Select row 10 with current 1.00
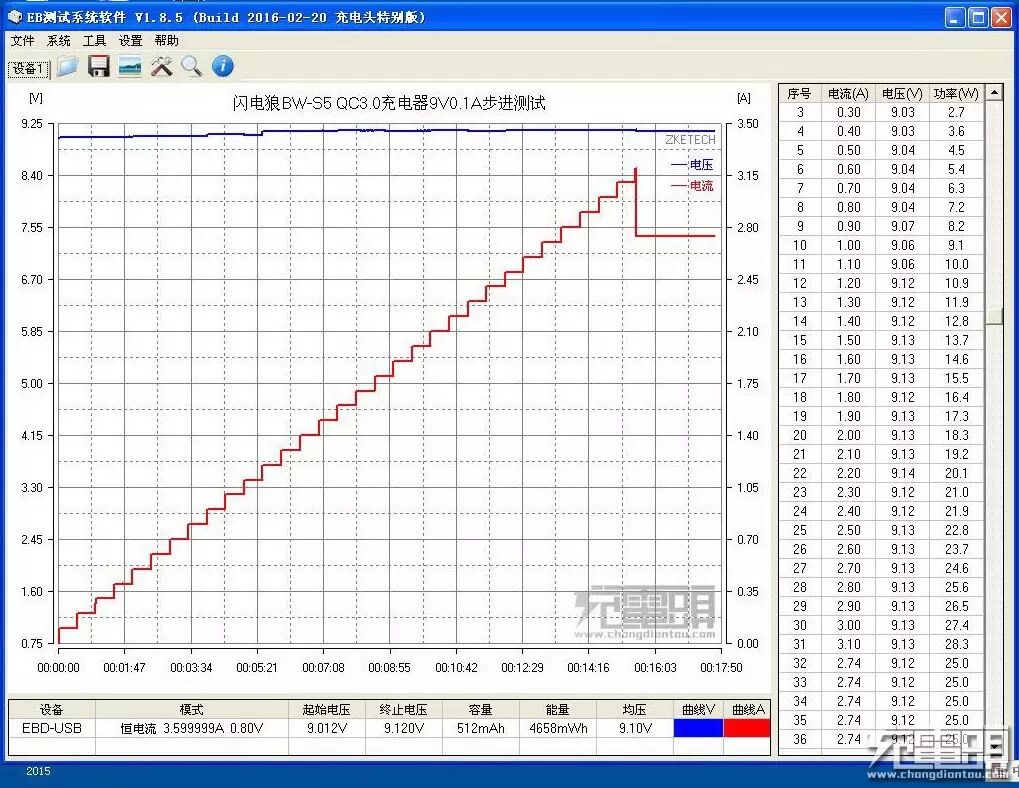This screenshot has width=1019, height=788. 881,246
